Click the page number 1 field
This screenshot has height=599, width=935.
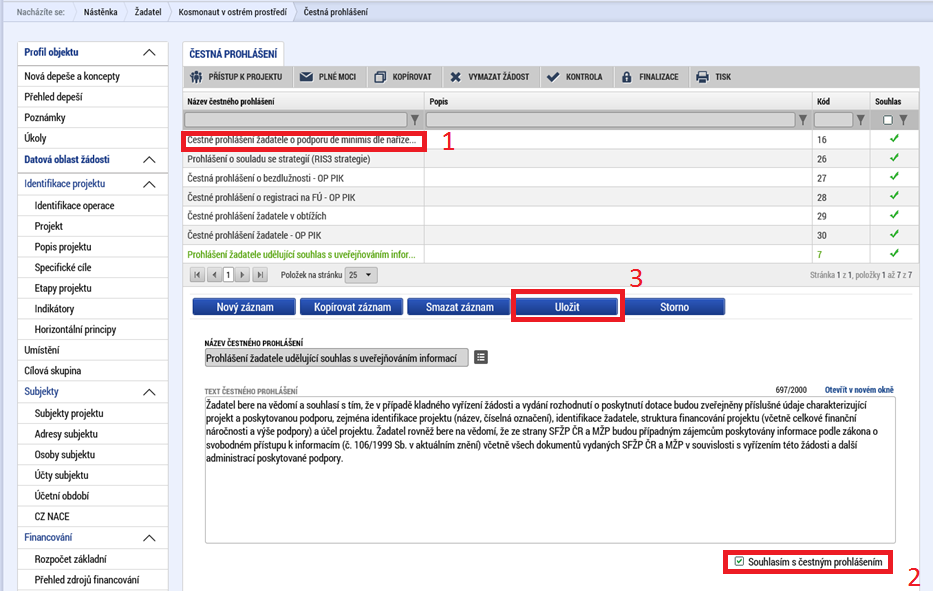click(228, 275)
